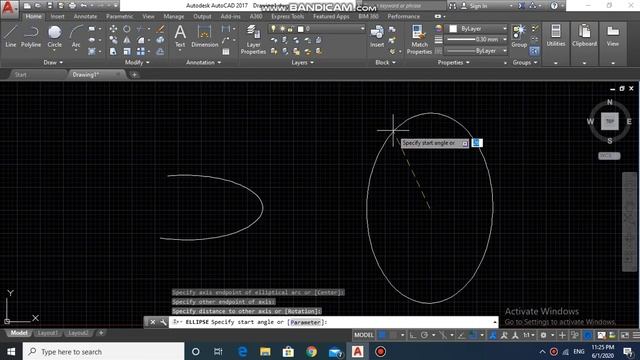
Task: Expand the Modify panel
Action: pos(137,62)
